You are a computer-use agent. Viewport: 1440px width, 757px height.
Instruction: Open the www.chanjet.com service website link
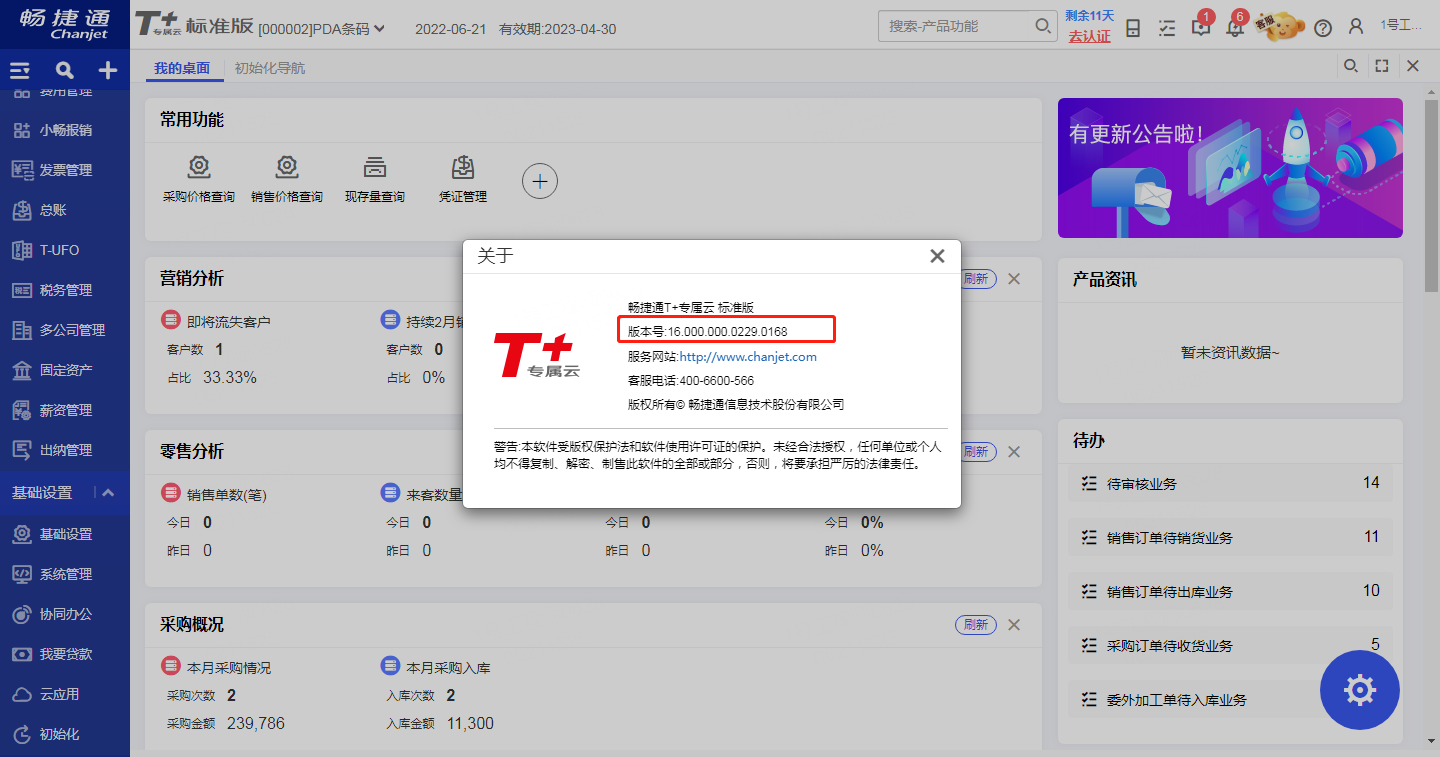(x=748, y=356)
